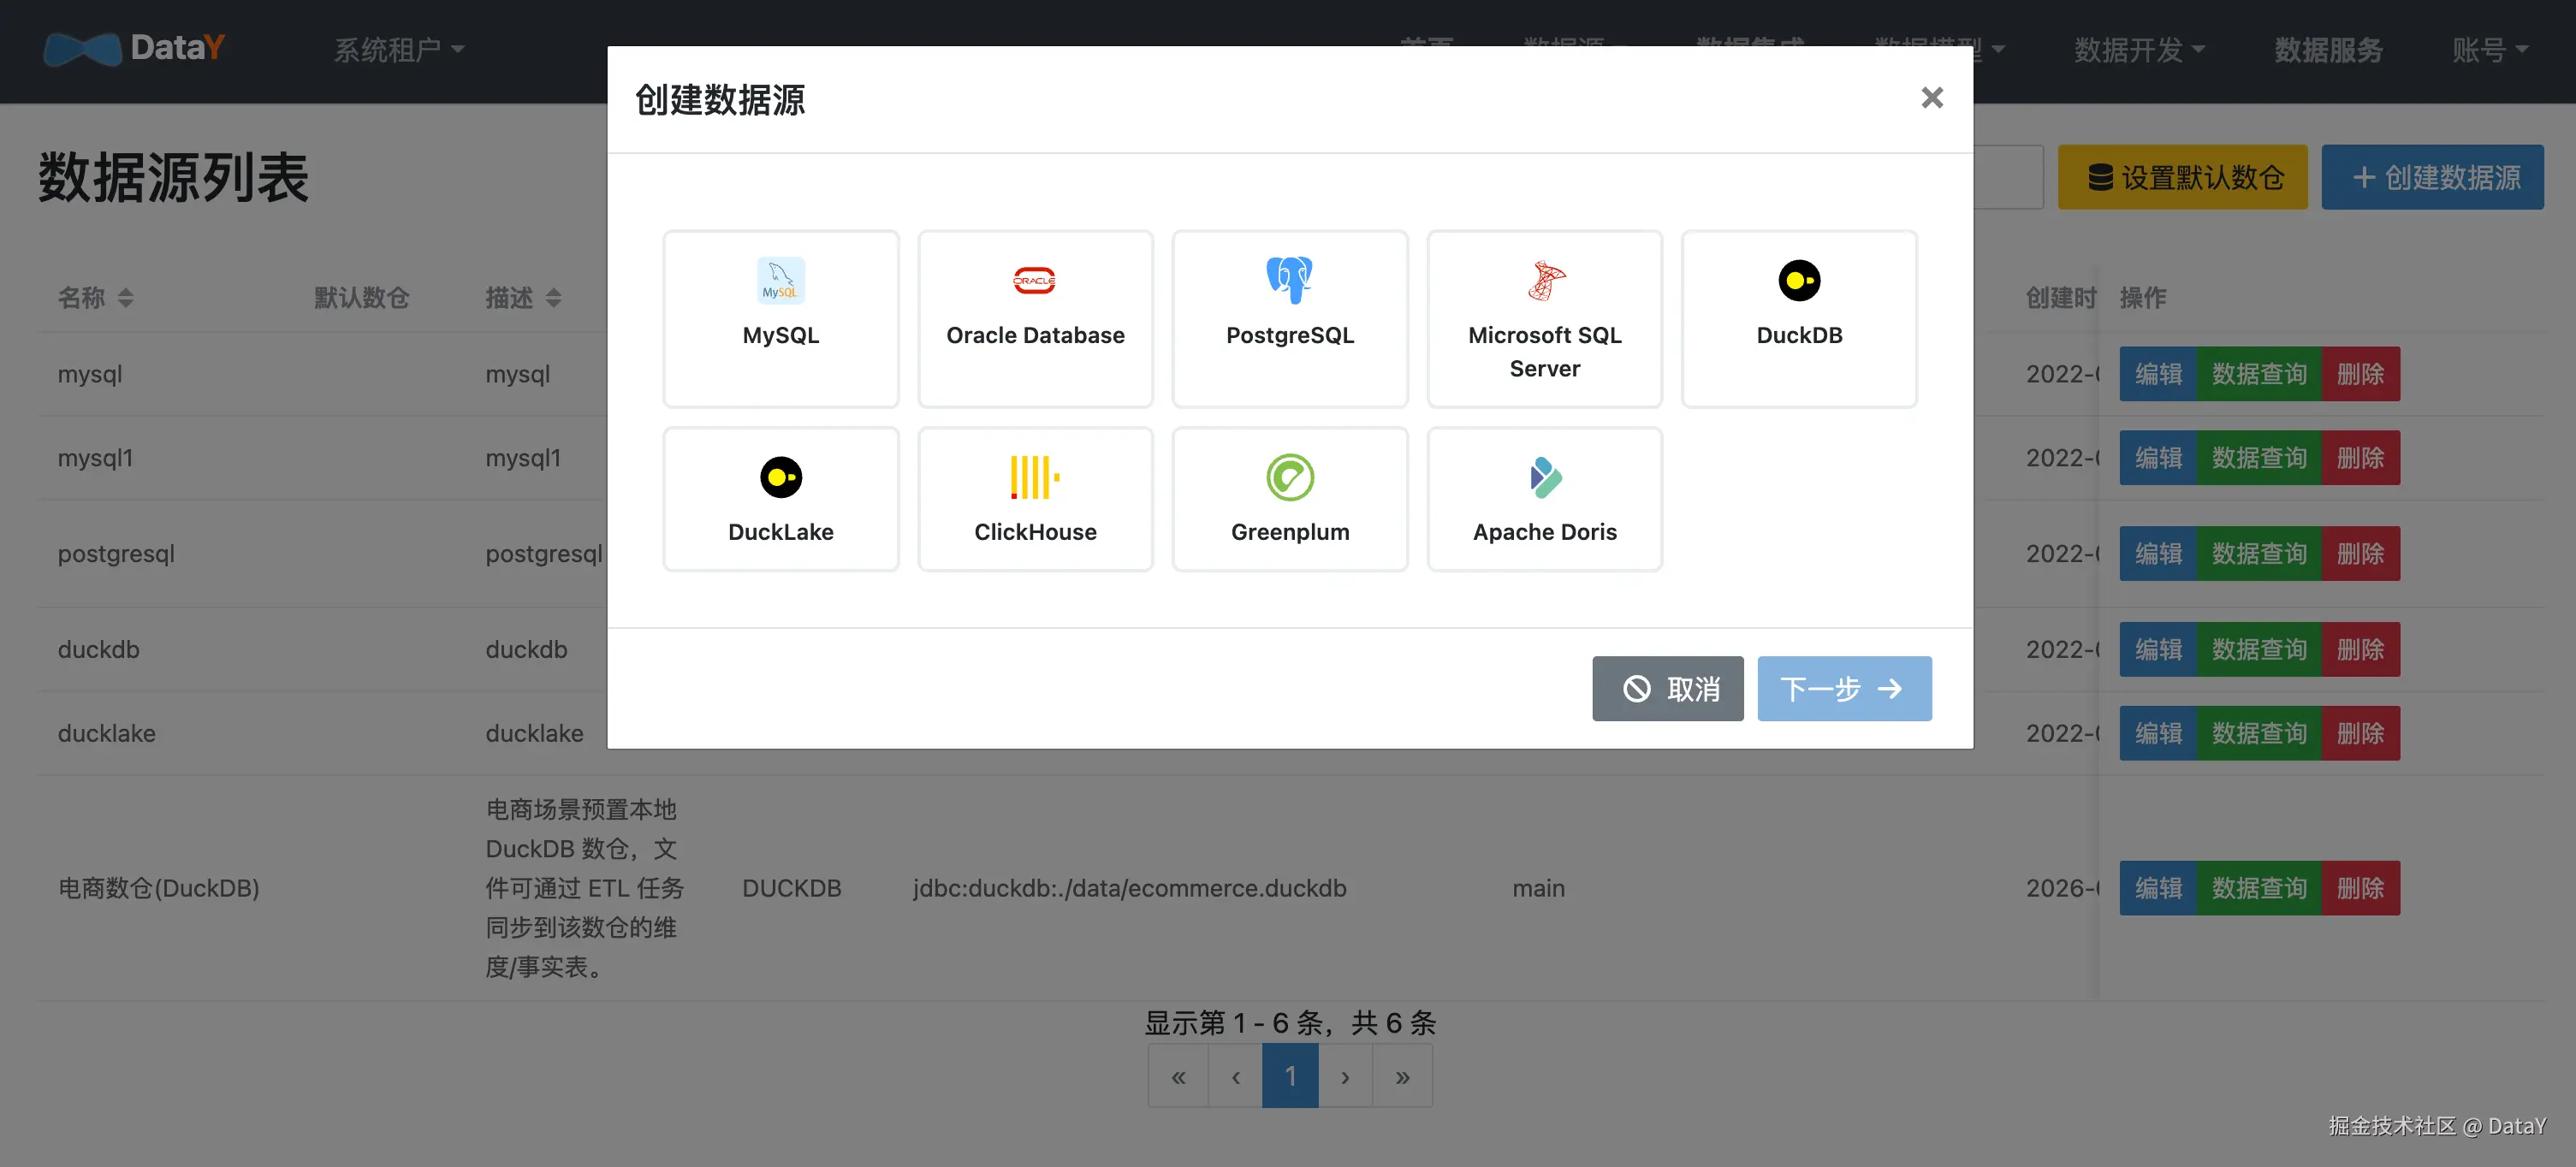Sort by 名称 column sort icon
2576x1167 pixels.
point(125,297)
